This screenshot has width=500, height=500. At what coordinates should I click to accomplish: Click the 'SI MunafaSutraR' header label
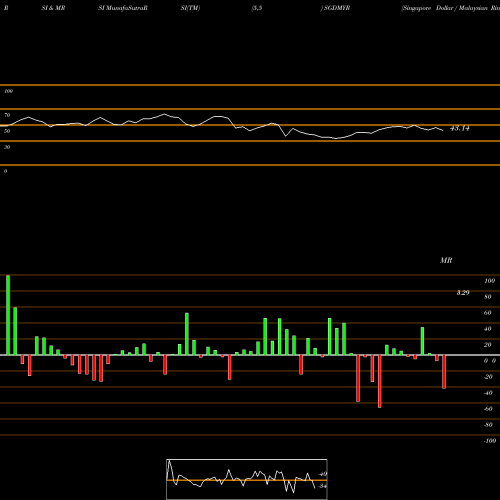tap(123, 8)
